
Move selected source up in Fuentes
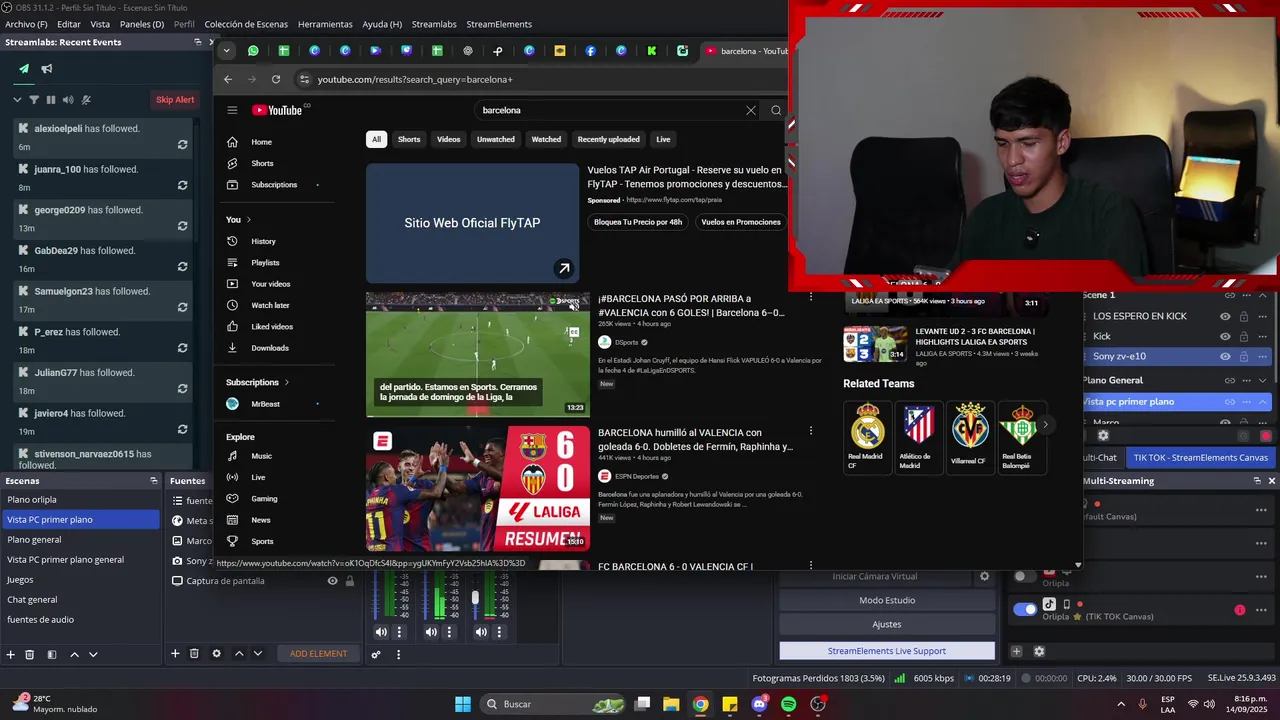(239, 653)
